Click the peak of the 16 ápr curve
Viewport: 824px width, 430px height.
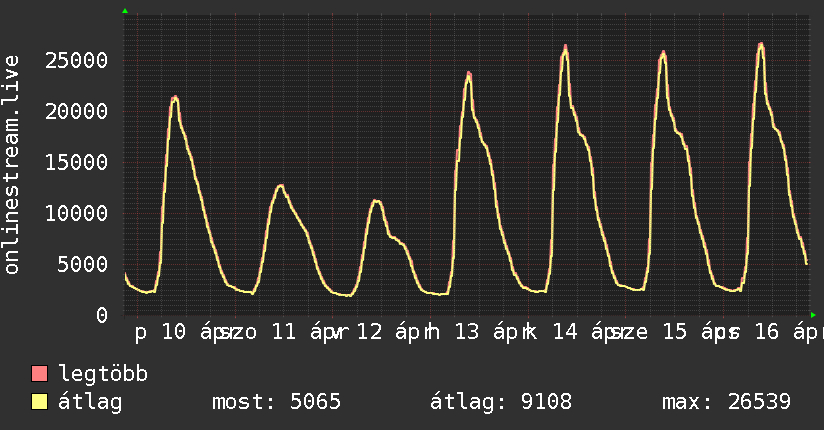(761, 45)
